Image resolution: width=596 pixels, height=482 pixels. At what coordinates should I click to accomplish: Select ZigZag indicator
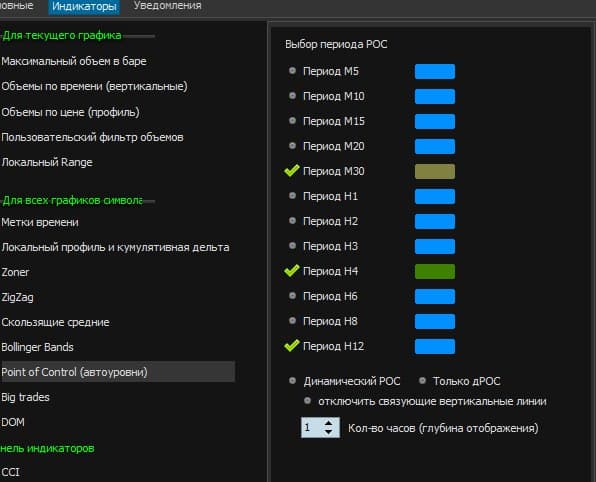point(17,297)
